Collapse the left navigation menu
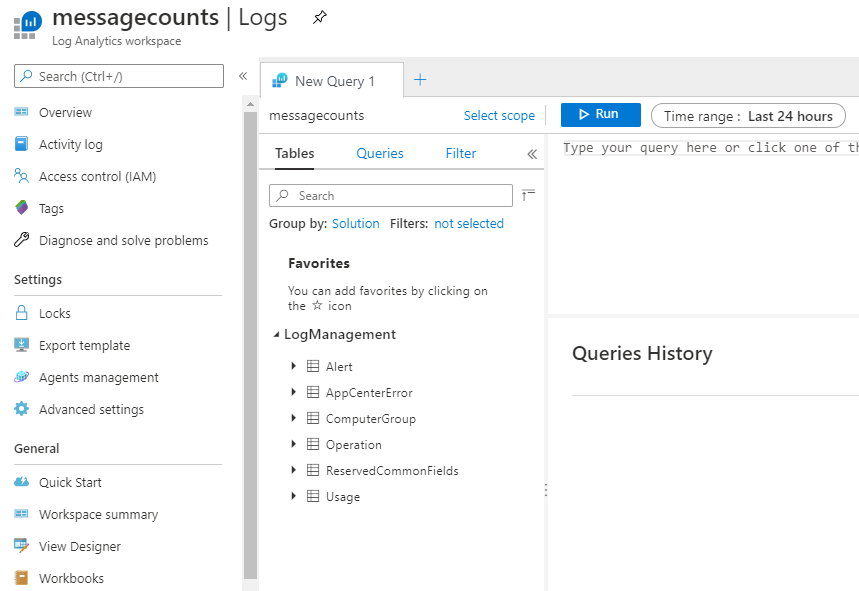Screen dimensions: 859x591 tap(243, 76)
